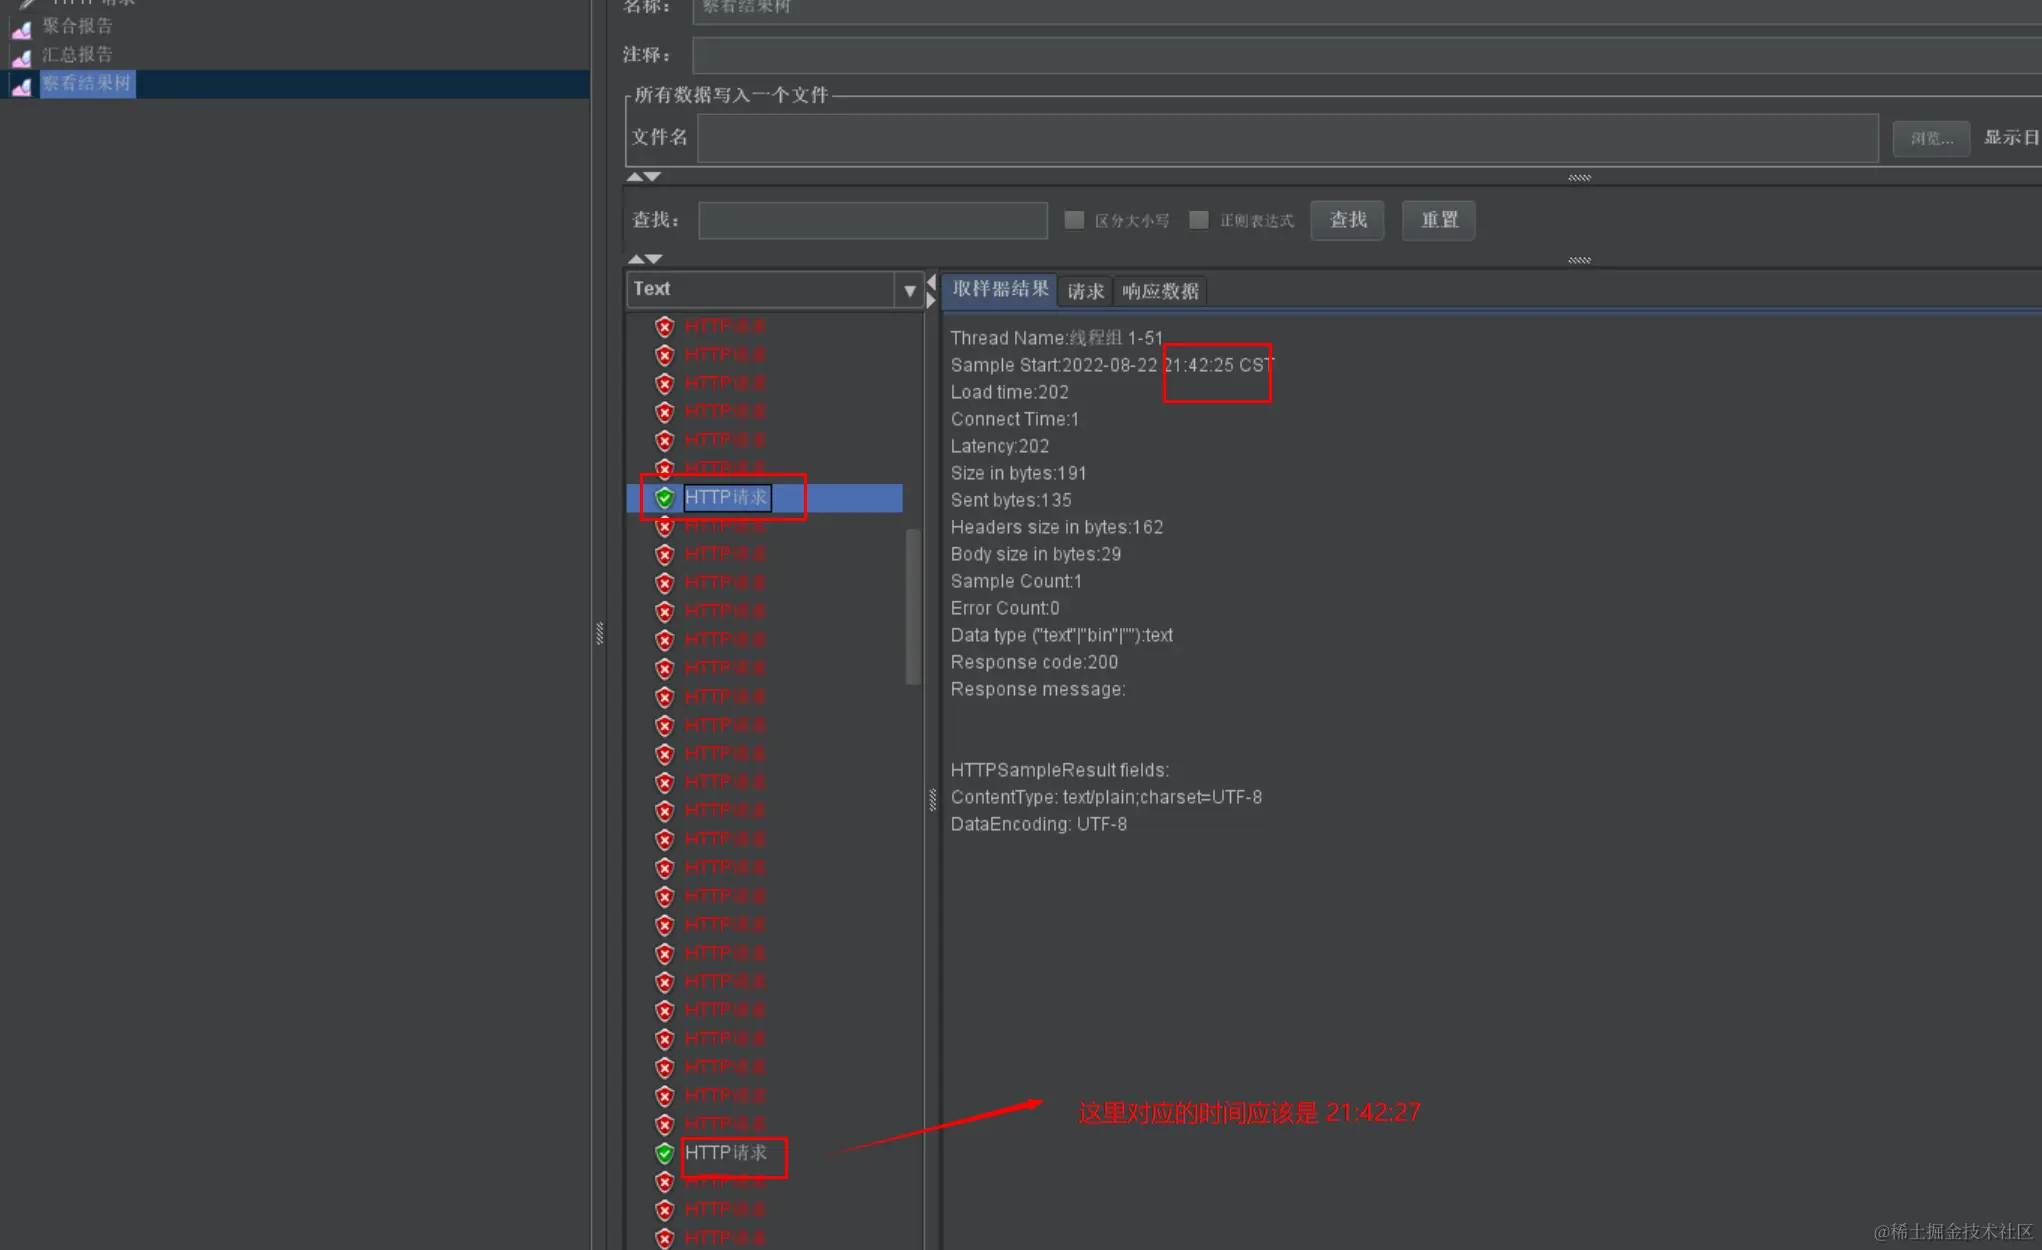The height and width of the screenshot is (1250, 2042).
Task: Click the red failure shield of the topmost result
Action: pyautogui.click(x=664, y=327)
